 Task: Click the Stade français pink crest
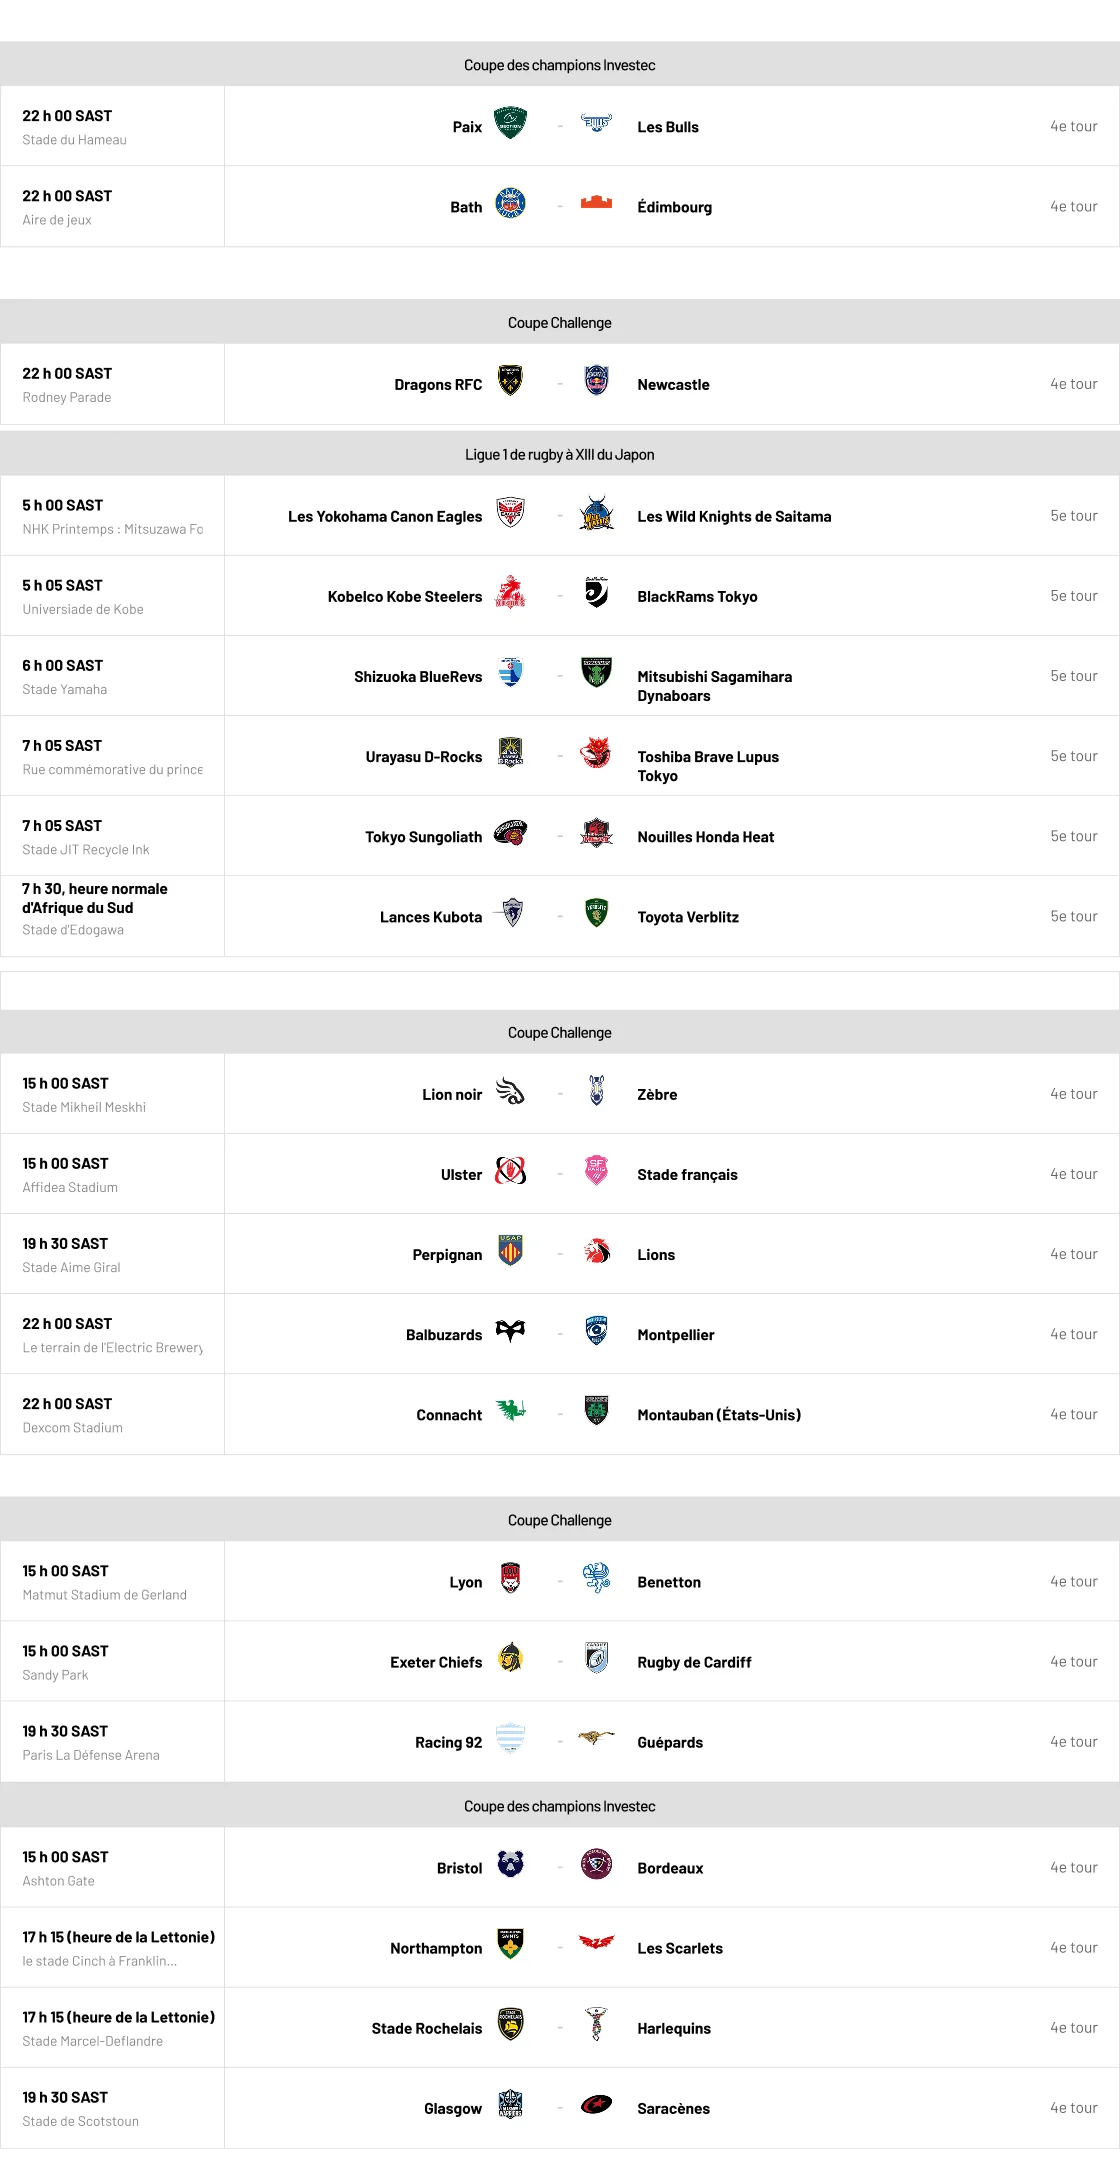click(x=596, y=1170)
